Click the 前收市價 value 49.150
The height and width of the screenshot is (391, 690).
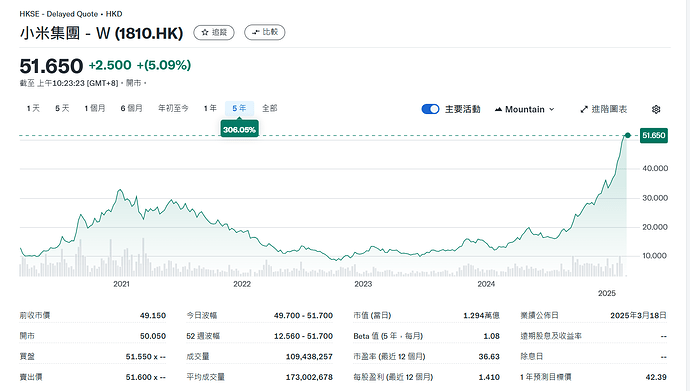[153, 315]
